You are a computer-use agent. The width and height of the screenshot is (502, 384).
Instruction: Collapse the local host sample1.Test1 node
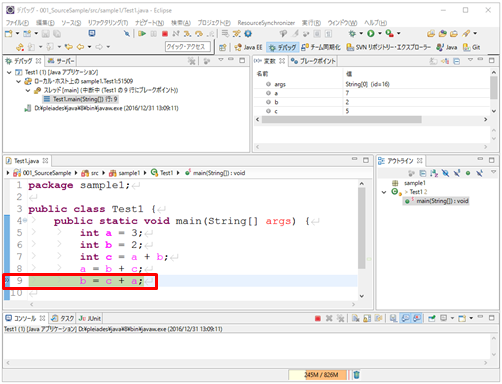(x=18, y=81)
